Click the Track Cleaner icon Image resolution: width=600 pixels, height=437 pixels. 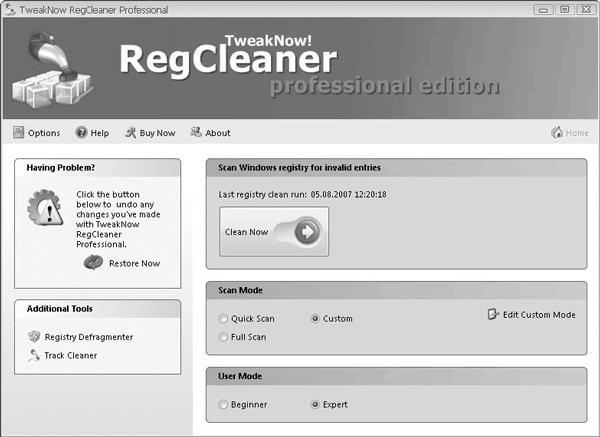tap(34, 355)
